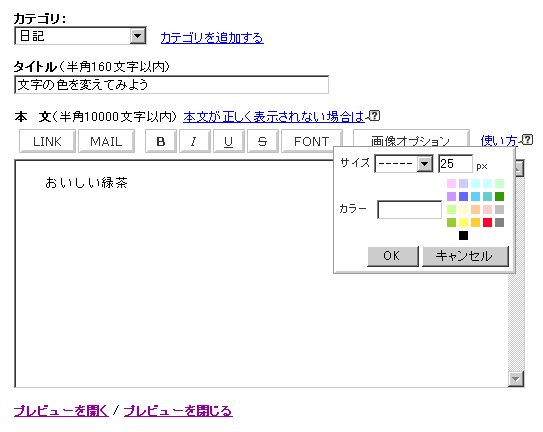This screenshot has width=543, height=432.
Task: Choose the teal color swatch
Action: point(487,196)
